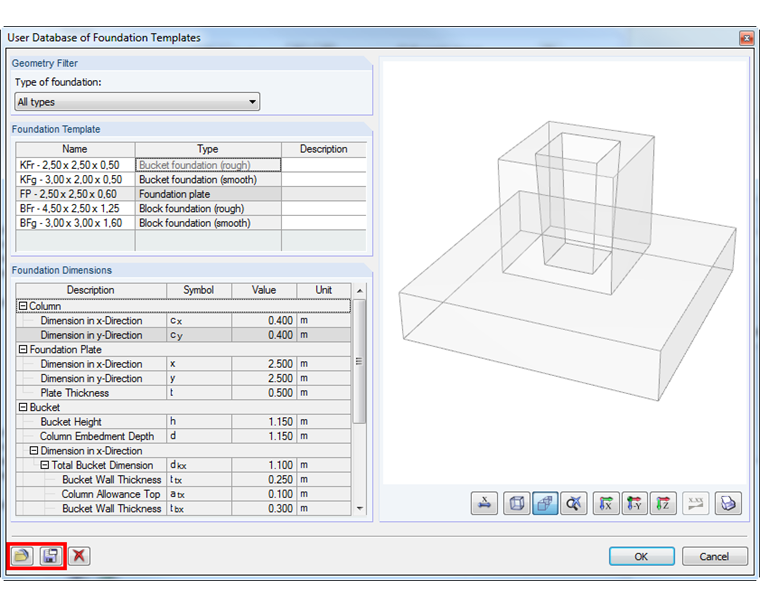The width and height of the screenshot is (760, 608).
Task: Click Plate Thickness row label
Action: tap(74, 393)
